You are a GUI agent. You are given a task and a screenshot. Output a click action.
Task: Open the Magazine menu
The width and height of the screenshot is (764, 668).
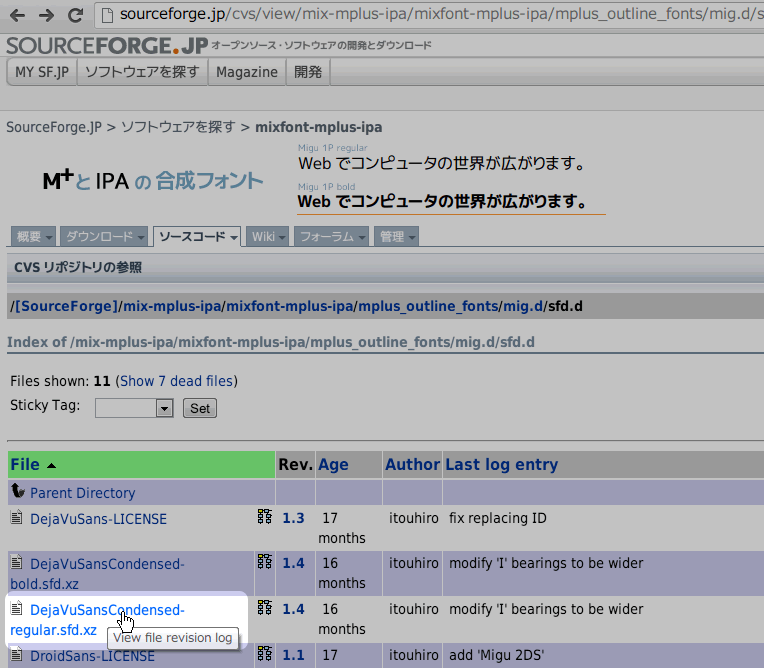[247, 72]
